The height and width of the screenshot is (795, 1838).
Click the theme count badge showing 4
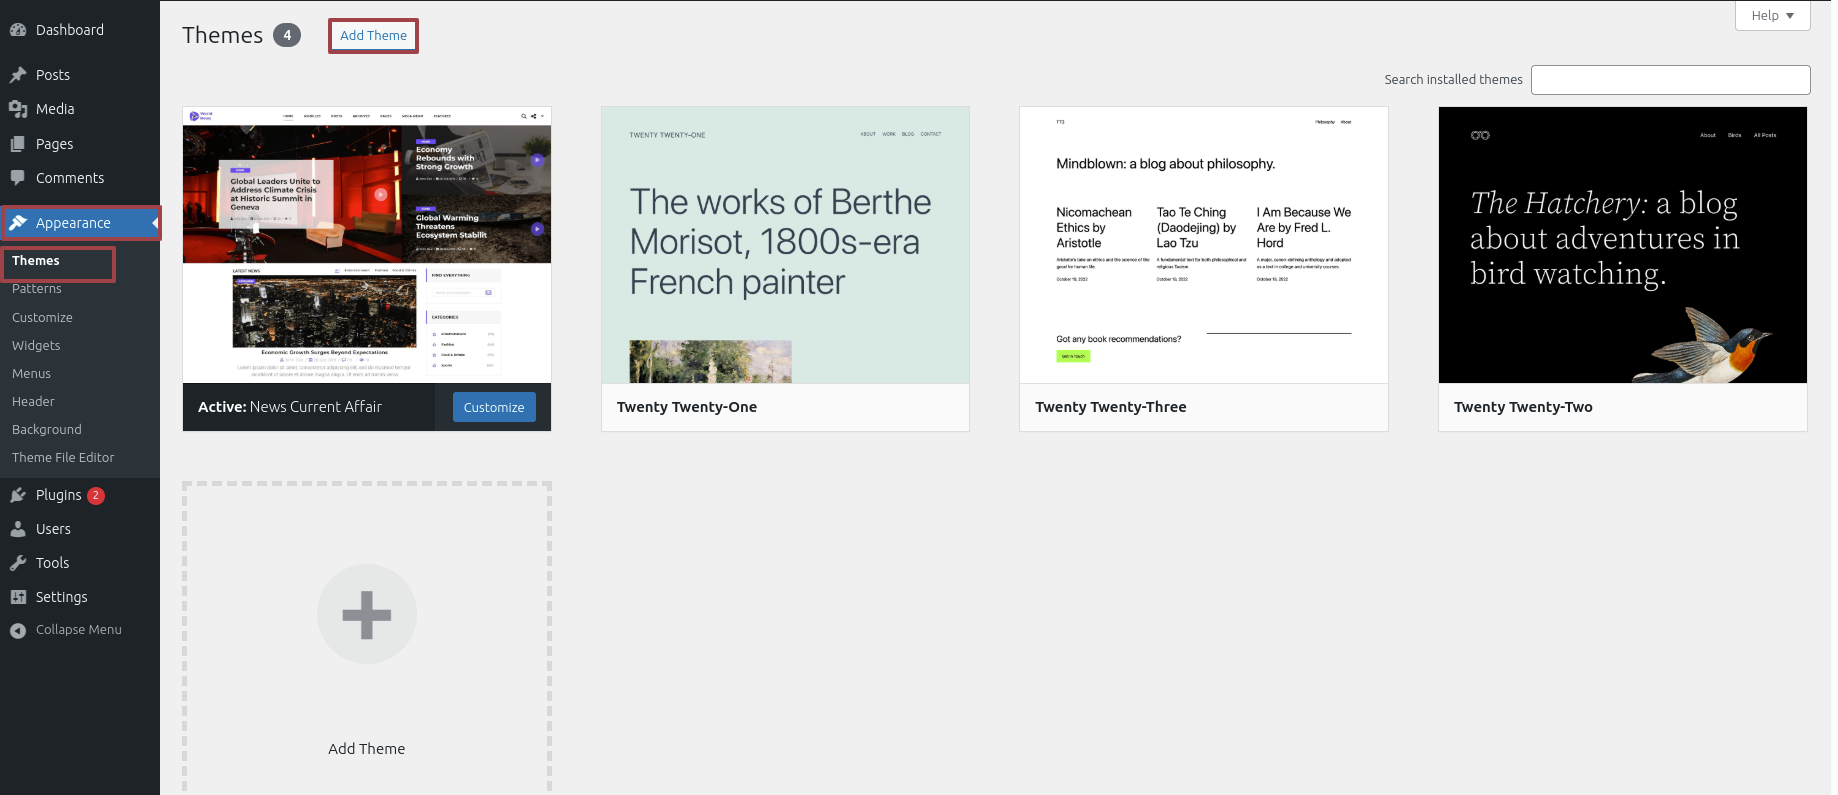pyautogui.click(x=287, y=35)
